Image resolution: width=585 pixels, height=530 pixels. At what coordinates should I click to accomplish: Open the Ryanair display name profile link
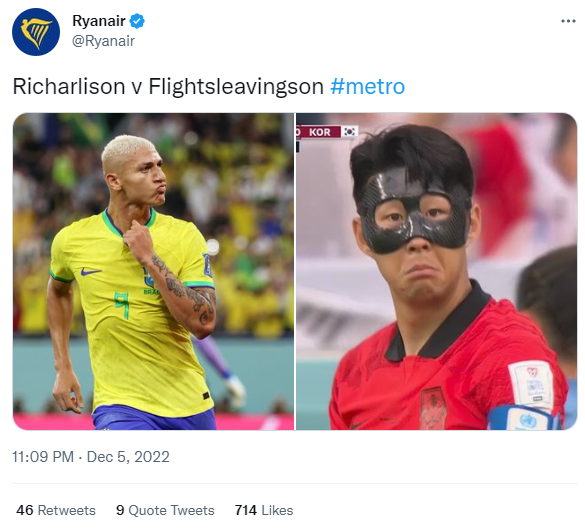[99, 21]
